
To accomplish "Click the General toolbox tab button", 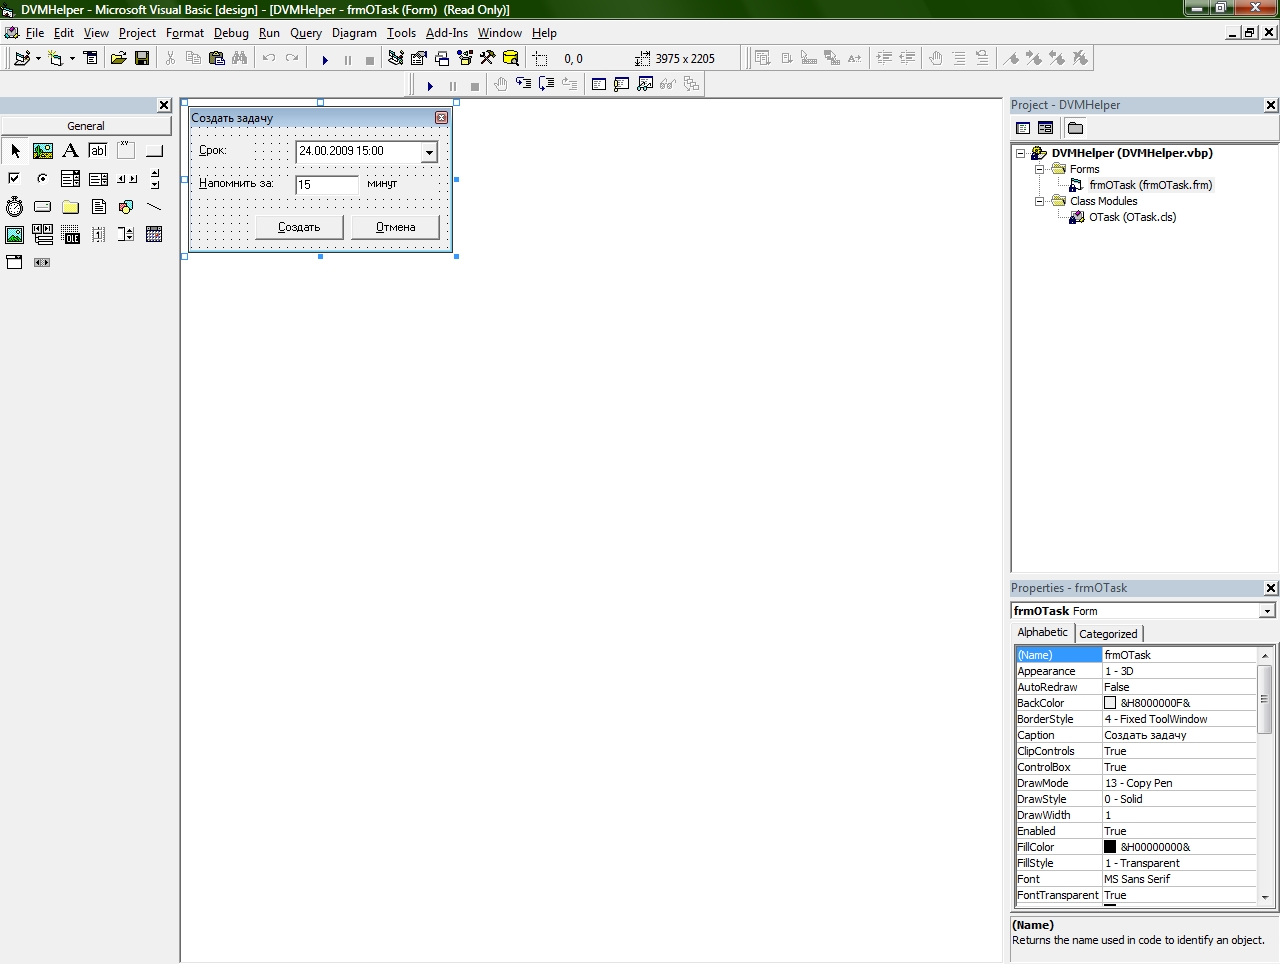I will (x=86, y=126).
